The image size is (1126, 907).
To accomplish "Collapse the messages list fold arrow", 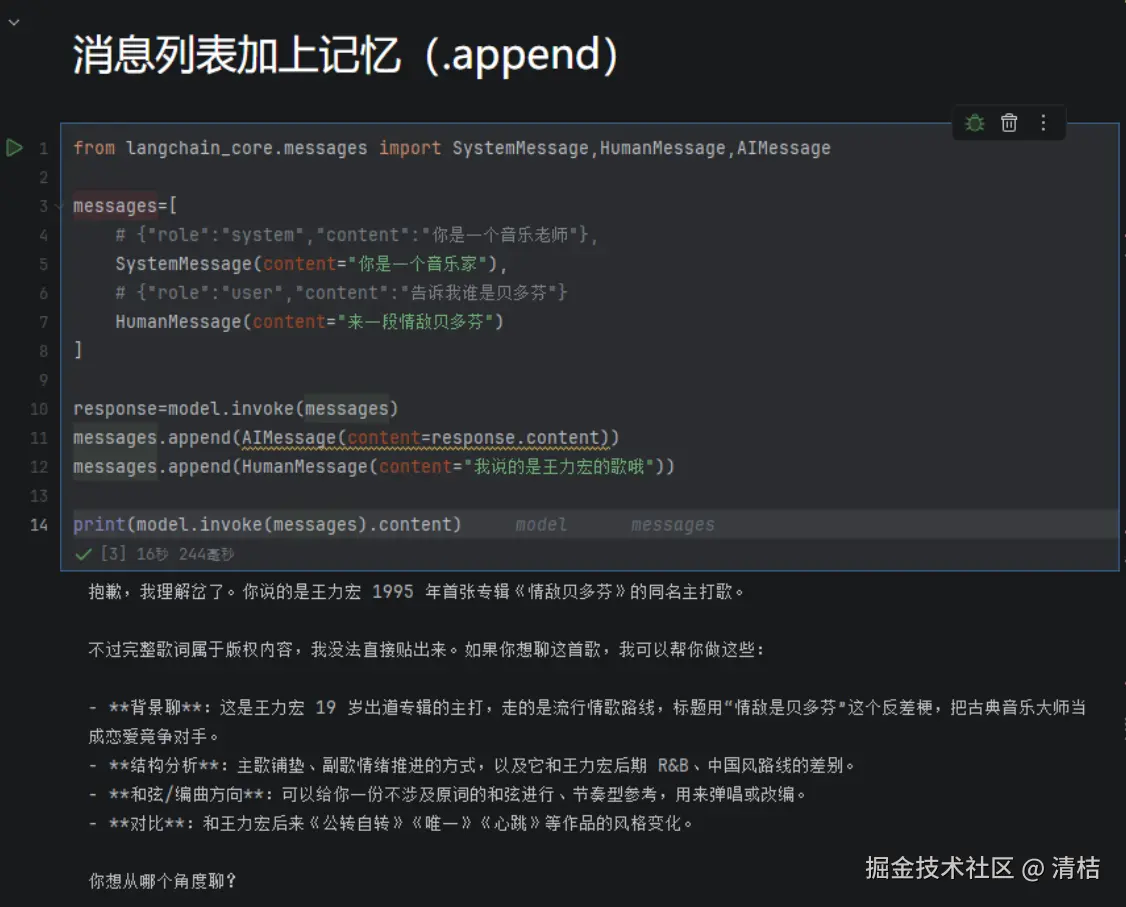I will [60, 206].
